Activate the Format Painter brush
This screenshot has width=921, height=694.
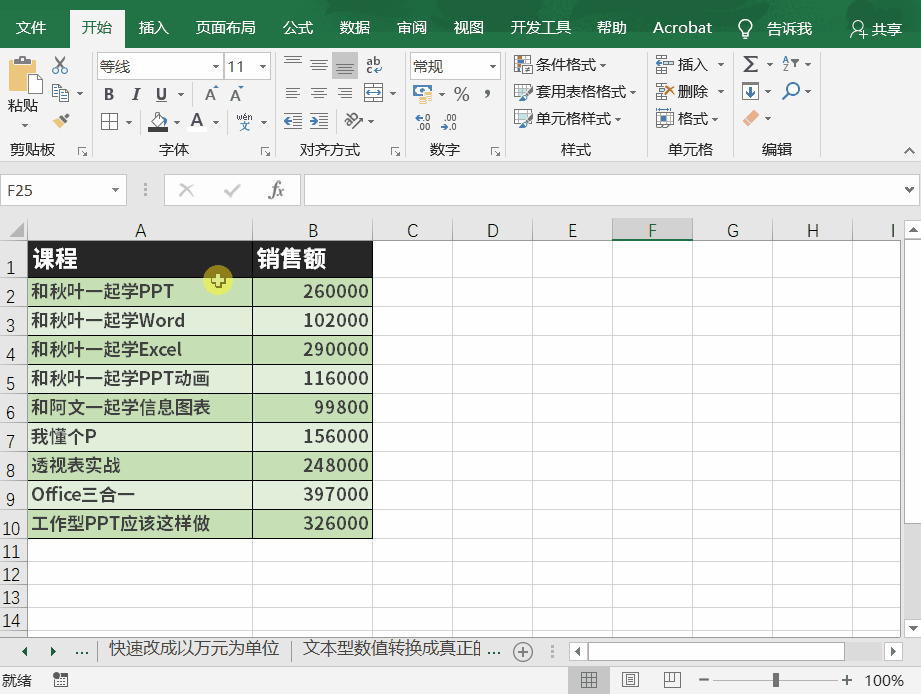tap(61, 120)
